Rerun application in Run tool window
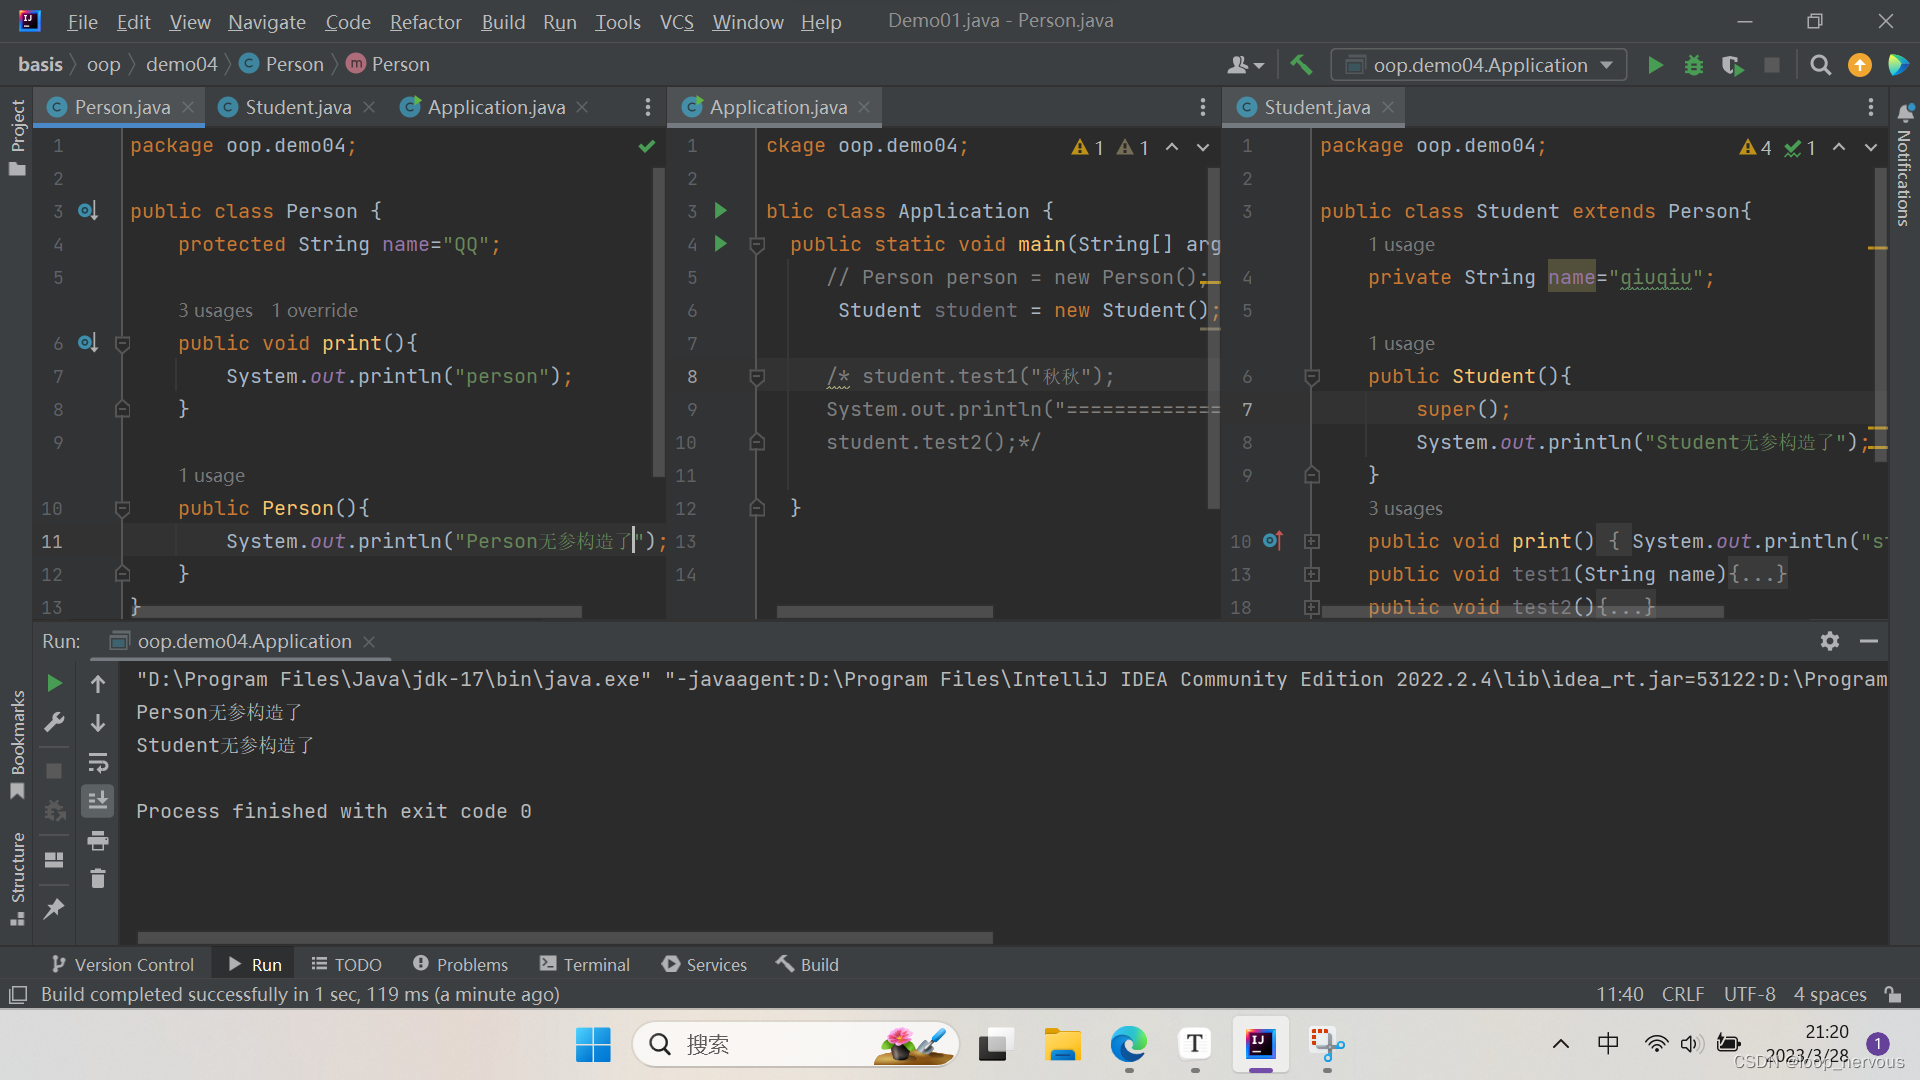Viewport: 1920px width, 1080px height. coord(55,683)
